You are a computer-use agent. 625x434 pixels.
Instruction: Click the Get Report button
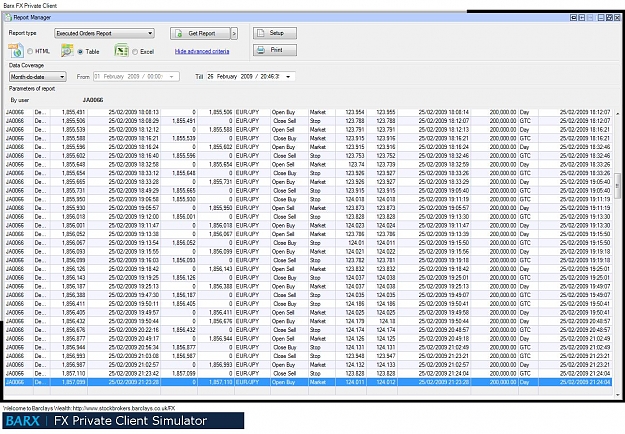click(x=200, y=33)
